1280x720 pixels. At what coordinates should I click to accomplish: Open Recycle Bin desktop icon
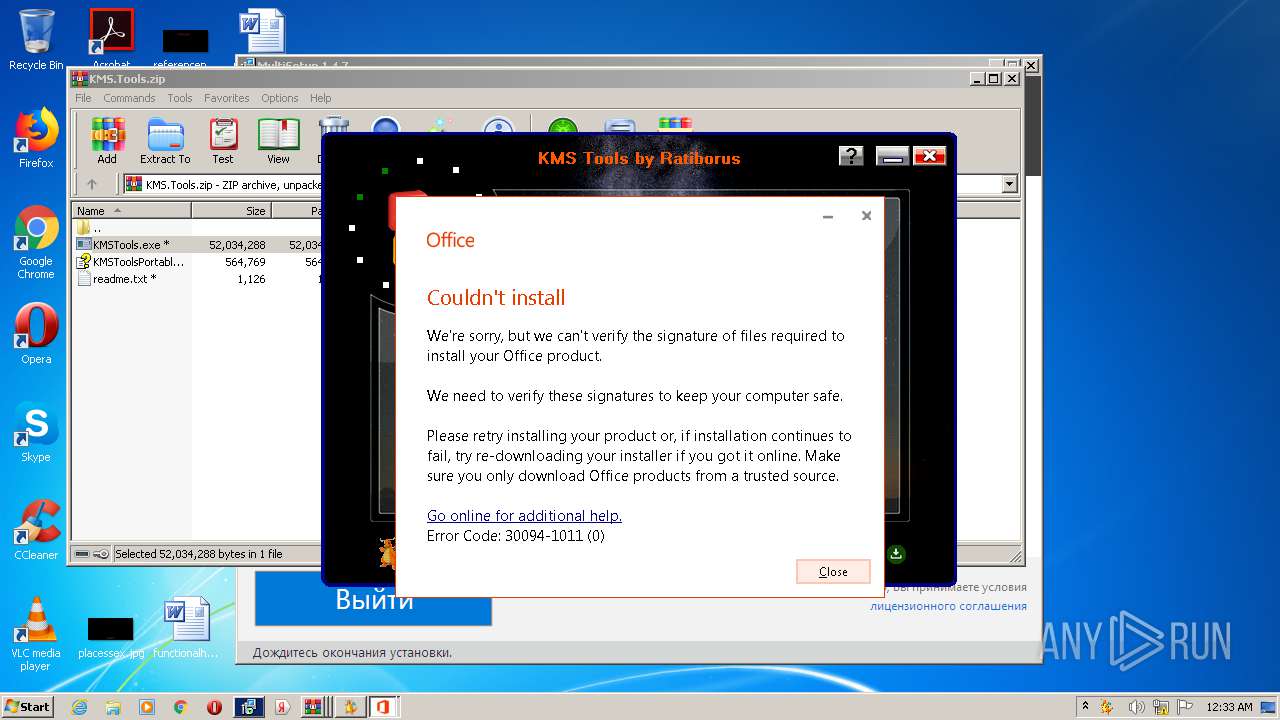[36, 40]
